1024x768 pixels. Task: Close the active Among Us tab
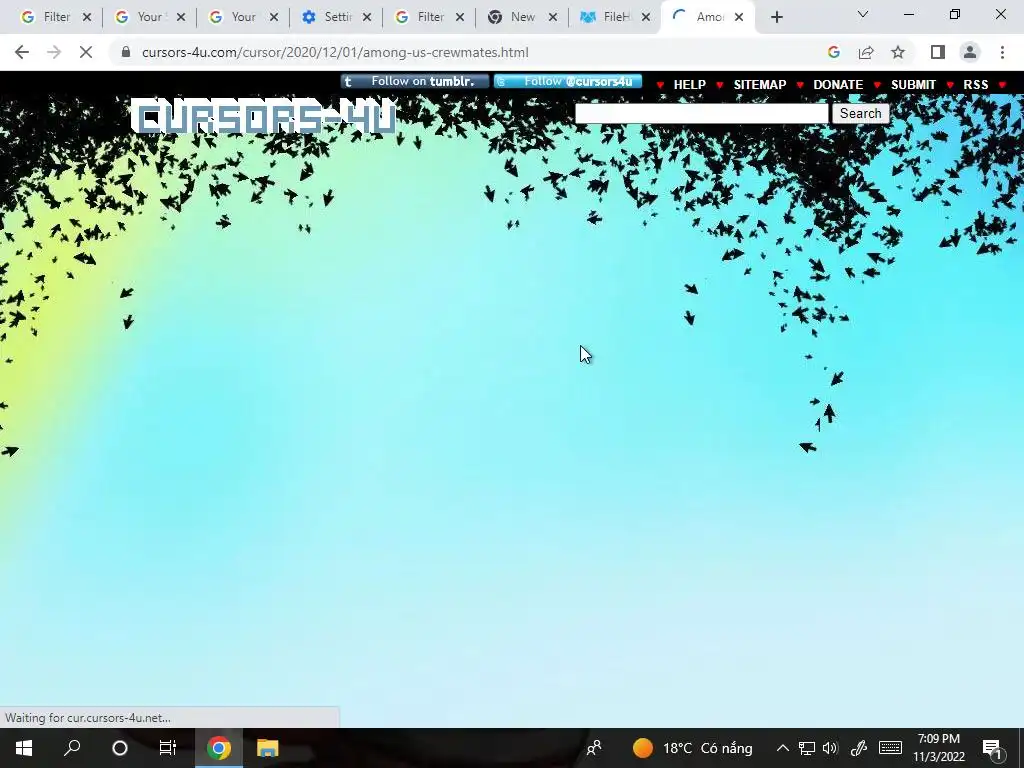point(739,17)
